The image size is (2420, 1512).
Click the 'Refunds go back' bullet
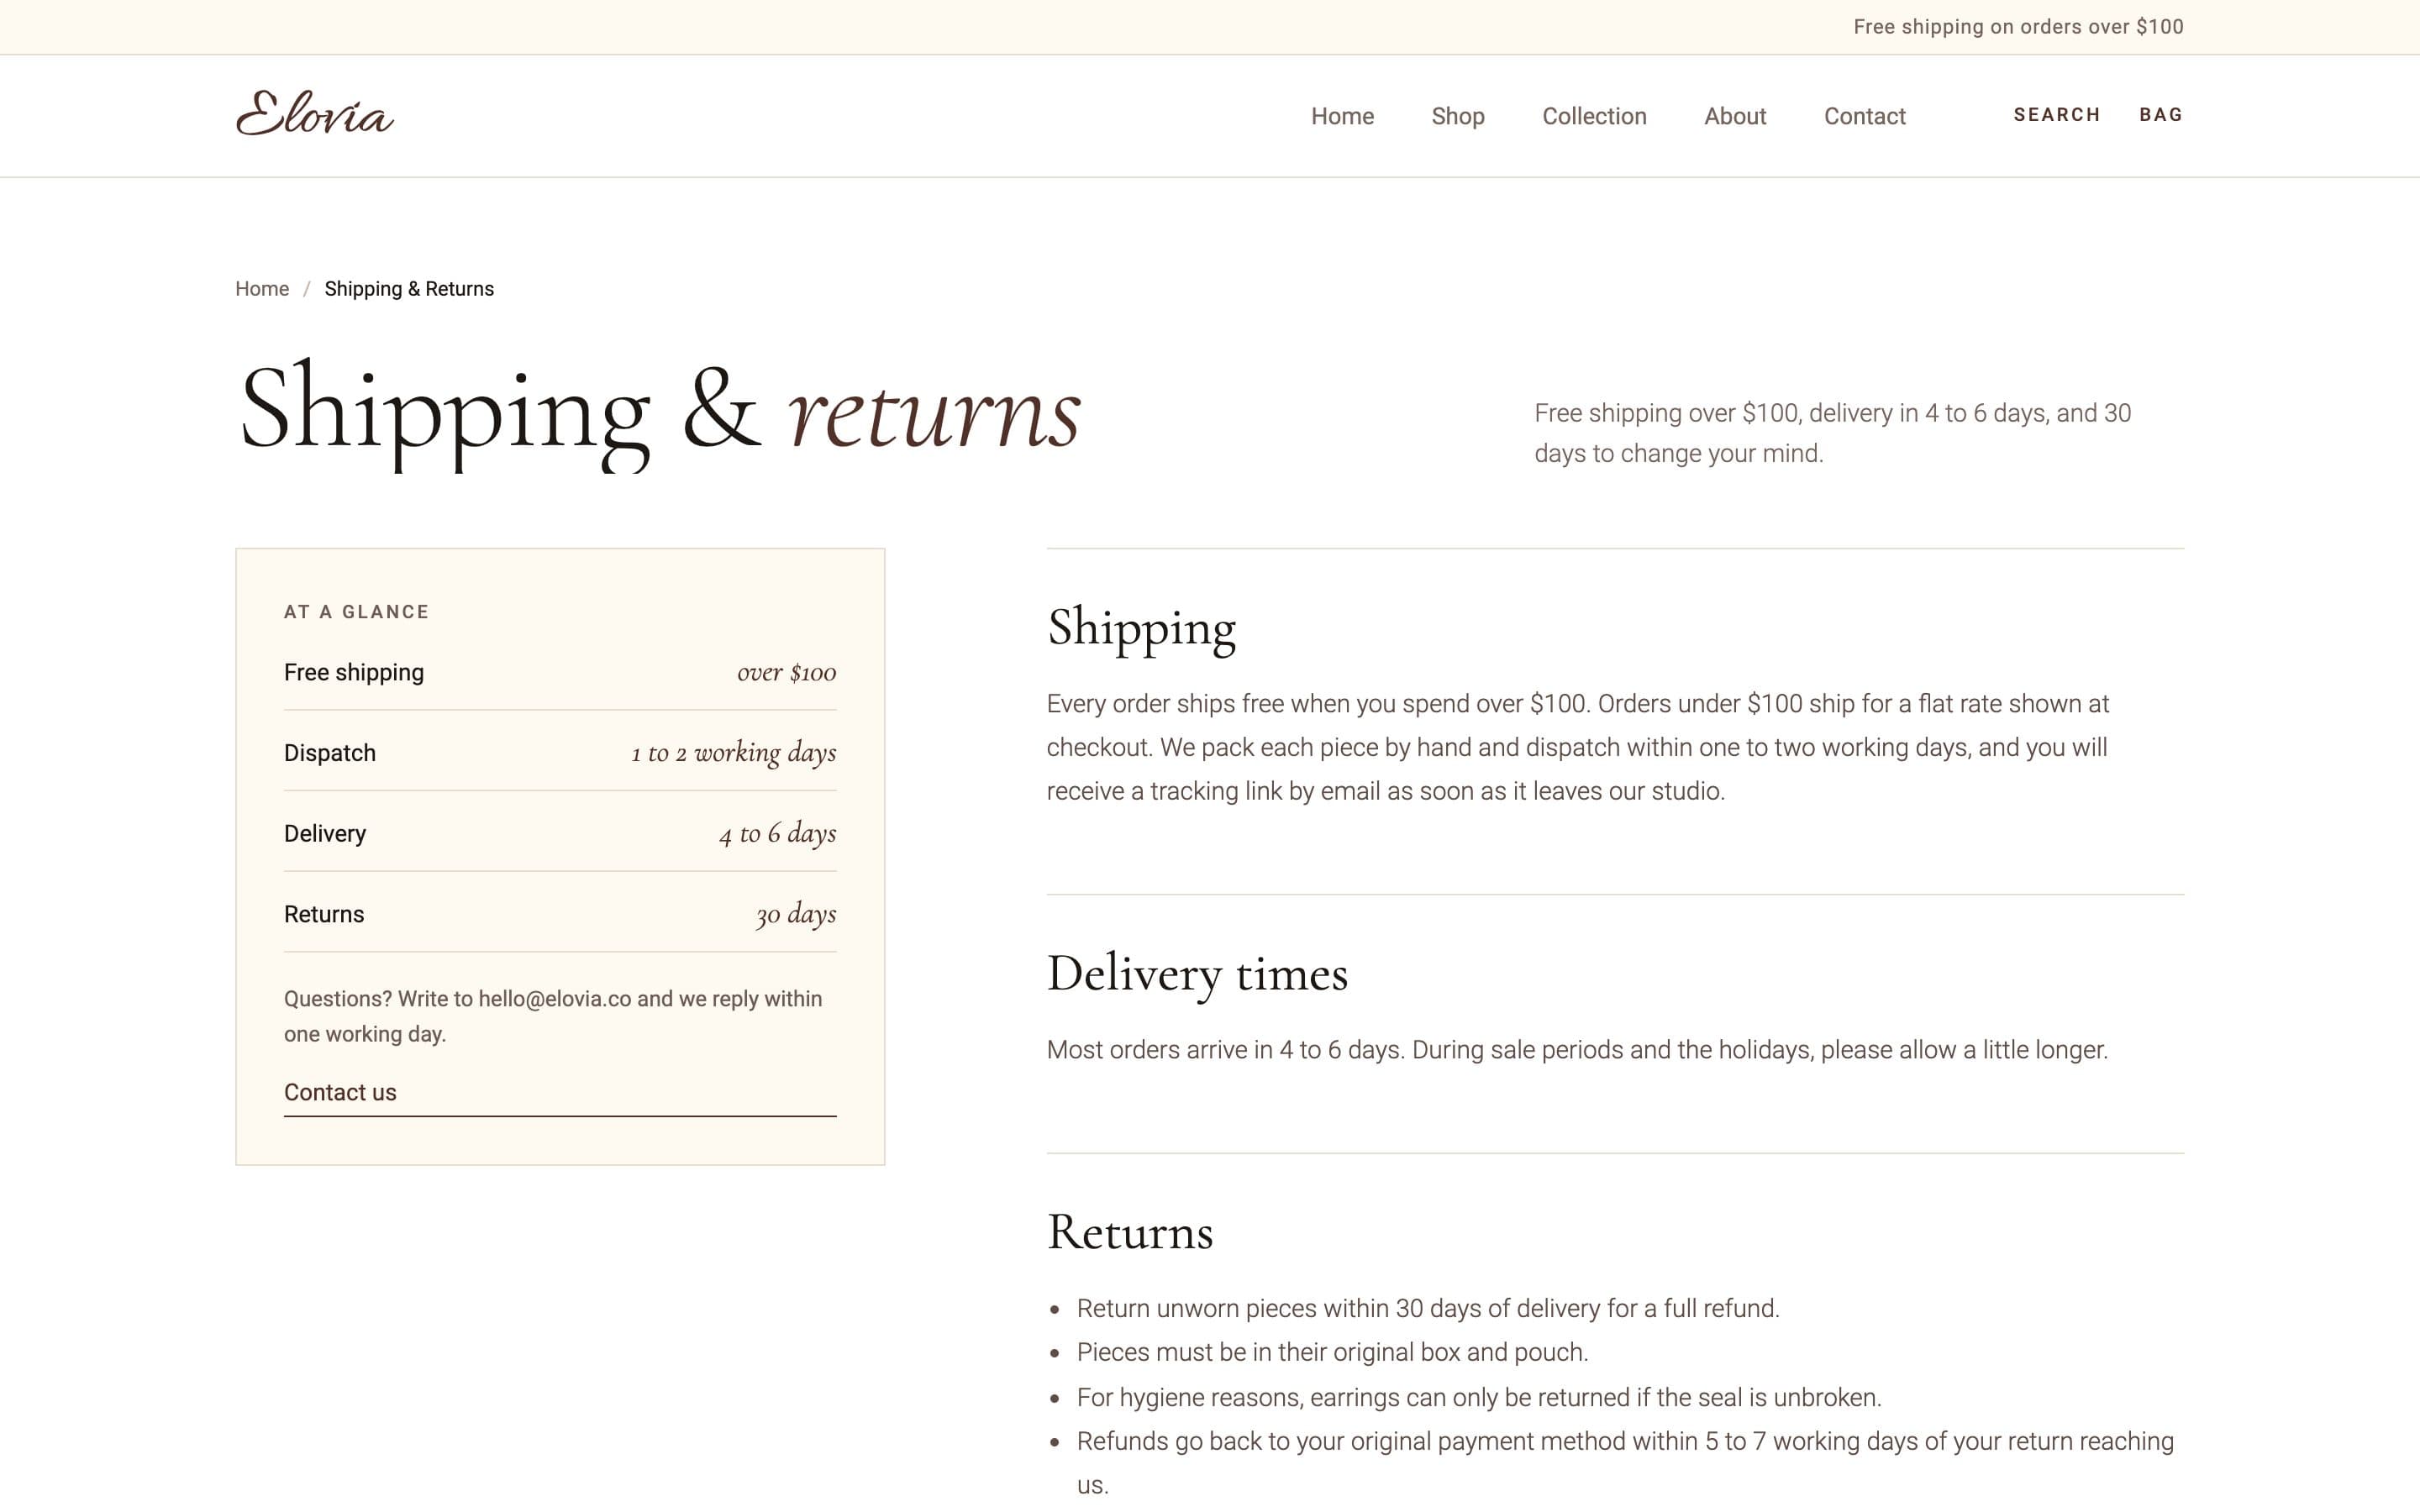click(1625, 1462)
